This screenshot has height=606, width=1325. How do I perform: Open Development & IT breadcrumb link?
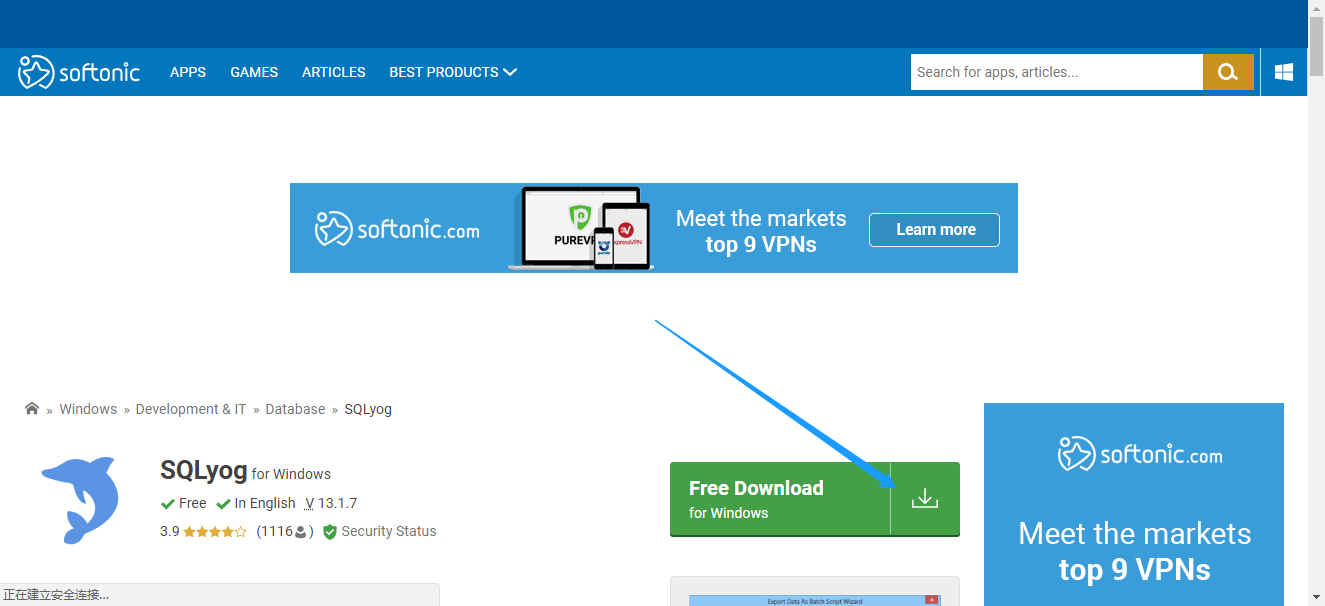tap(191, 409)
